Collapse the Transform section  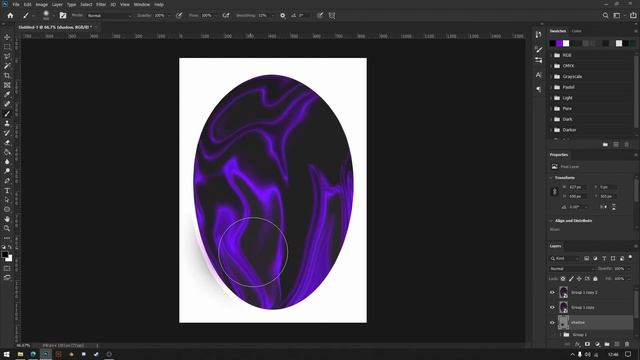[551, 178]
